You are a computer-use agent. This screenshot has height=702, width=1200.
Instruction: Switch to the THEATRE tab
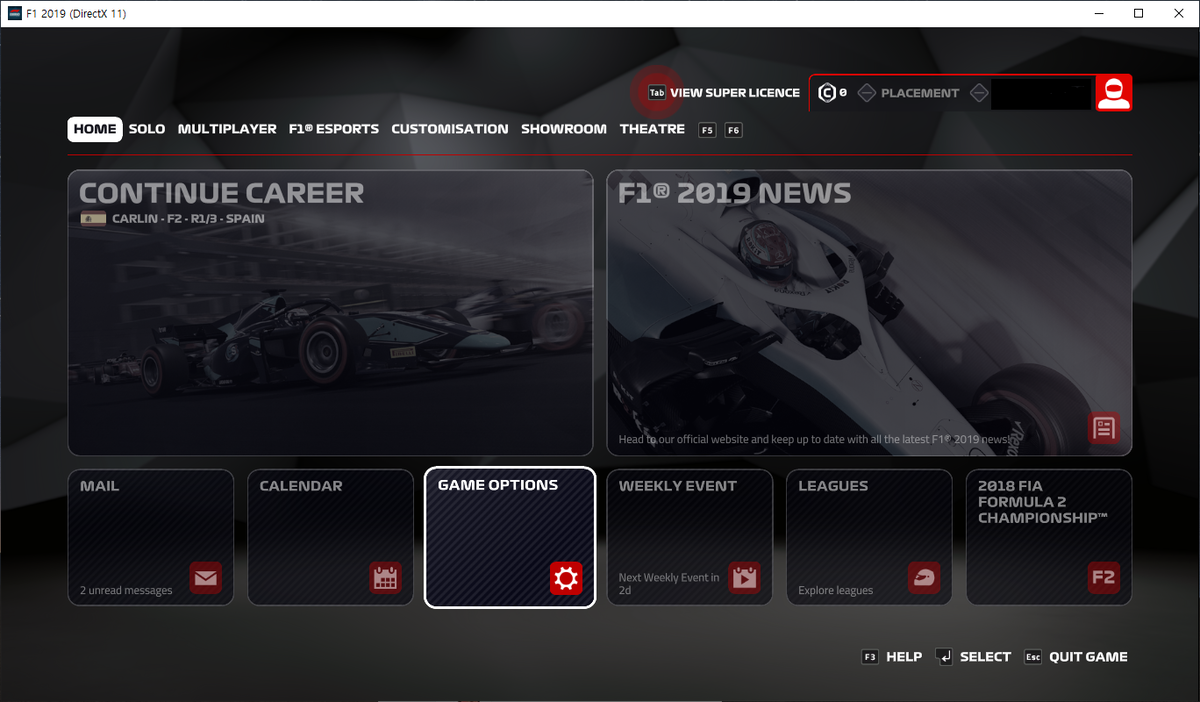tap(652, 129)
